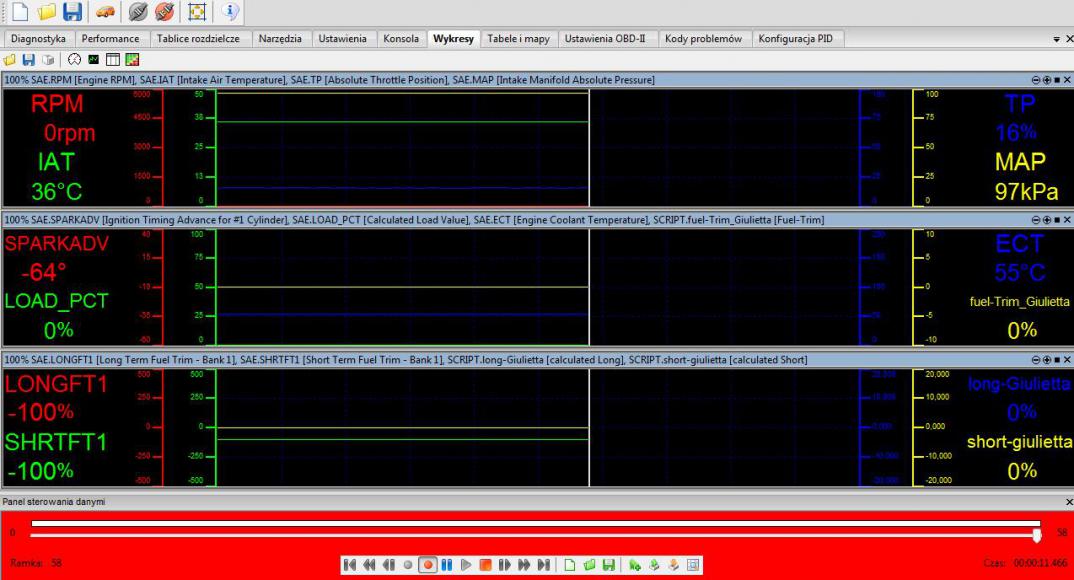Open the tab overflow dropdown arrow

(1057, 39)
